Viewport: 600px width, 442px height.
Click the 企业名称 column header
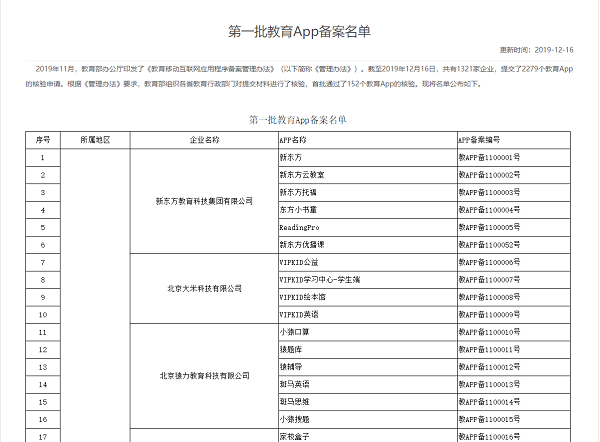pos(204,140)
